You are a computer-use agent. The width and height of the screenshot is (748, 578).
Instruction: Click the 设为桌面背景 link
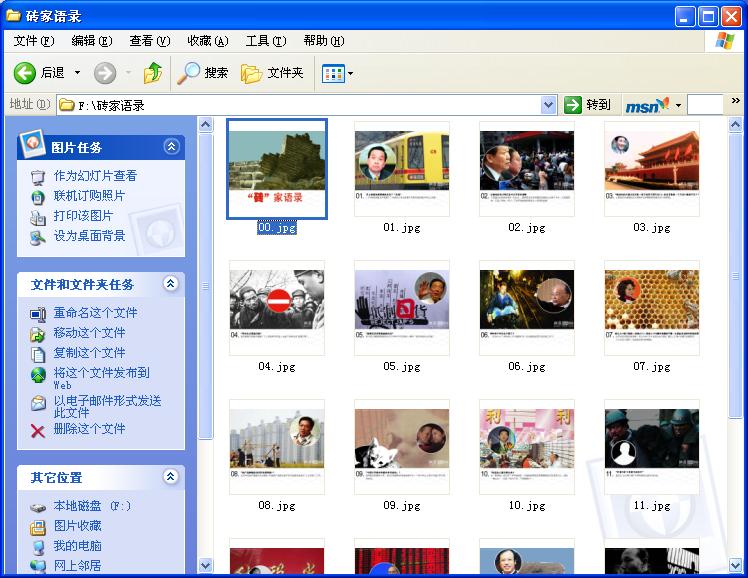[90, 236]
